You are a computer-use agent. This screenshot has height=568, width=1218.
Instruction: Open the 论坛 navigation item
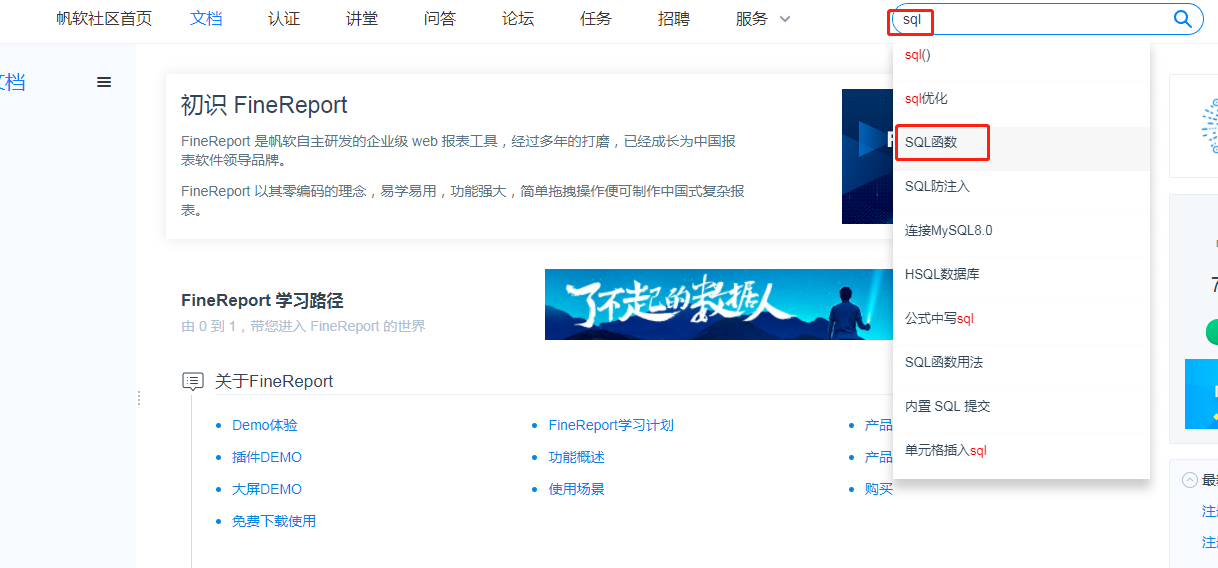tap(518, 19)
